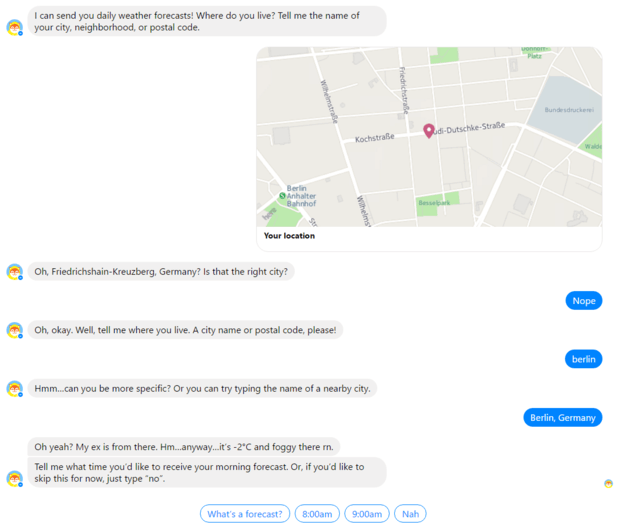Click the 'My ex is from there' message
Screen dimensions: 620x529
pos(184,447)
